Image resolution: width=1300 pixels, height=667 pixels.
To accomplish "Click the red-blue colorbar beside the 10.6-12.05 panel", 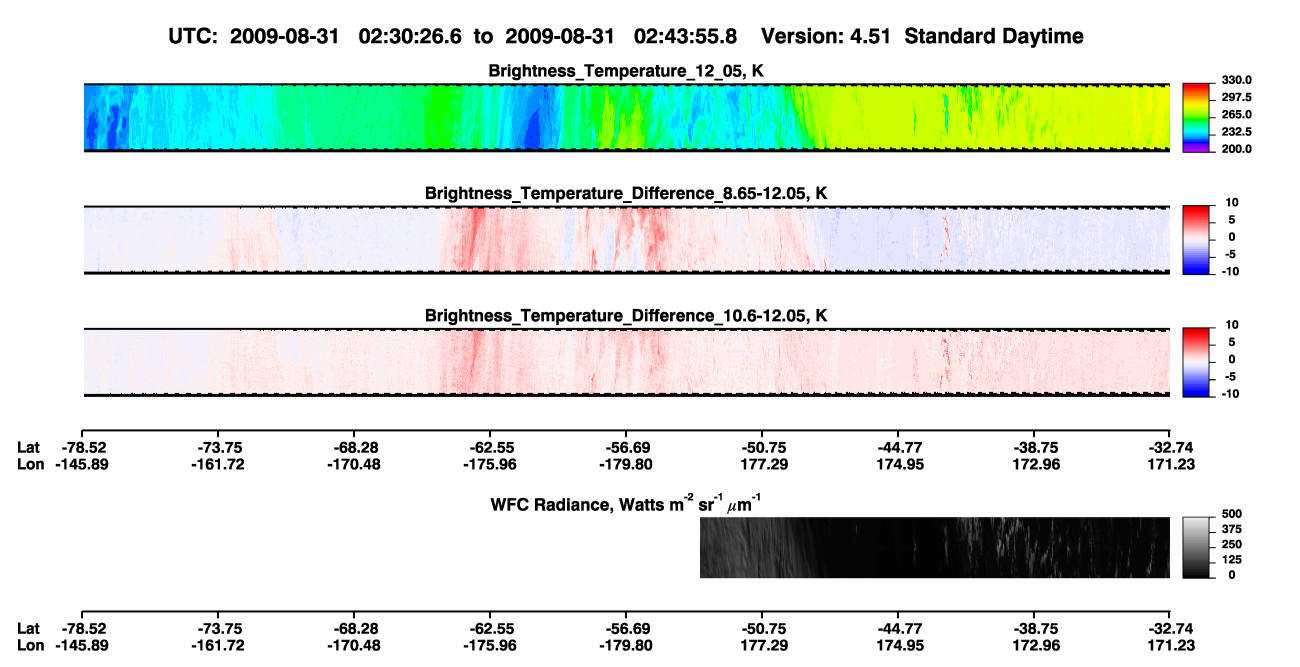I will 1197,361.
